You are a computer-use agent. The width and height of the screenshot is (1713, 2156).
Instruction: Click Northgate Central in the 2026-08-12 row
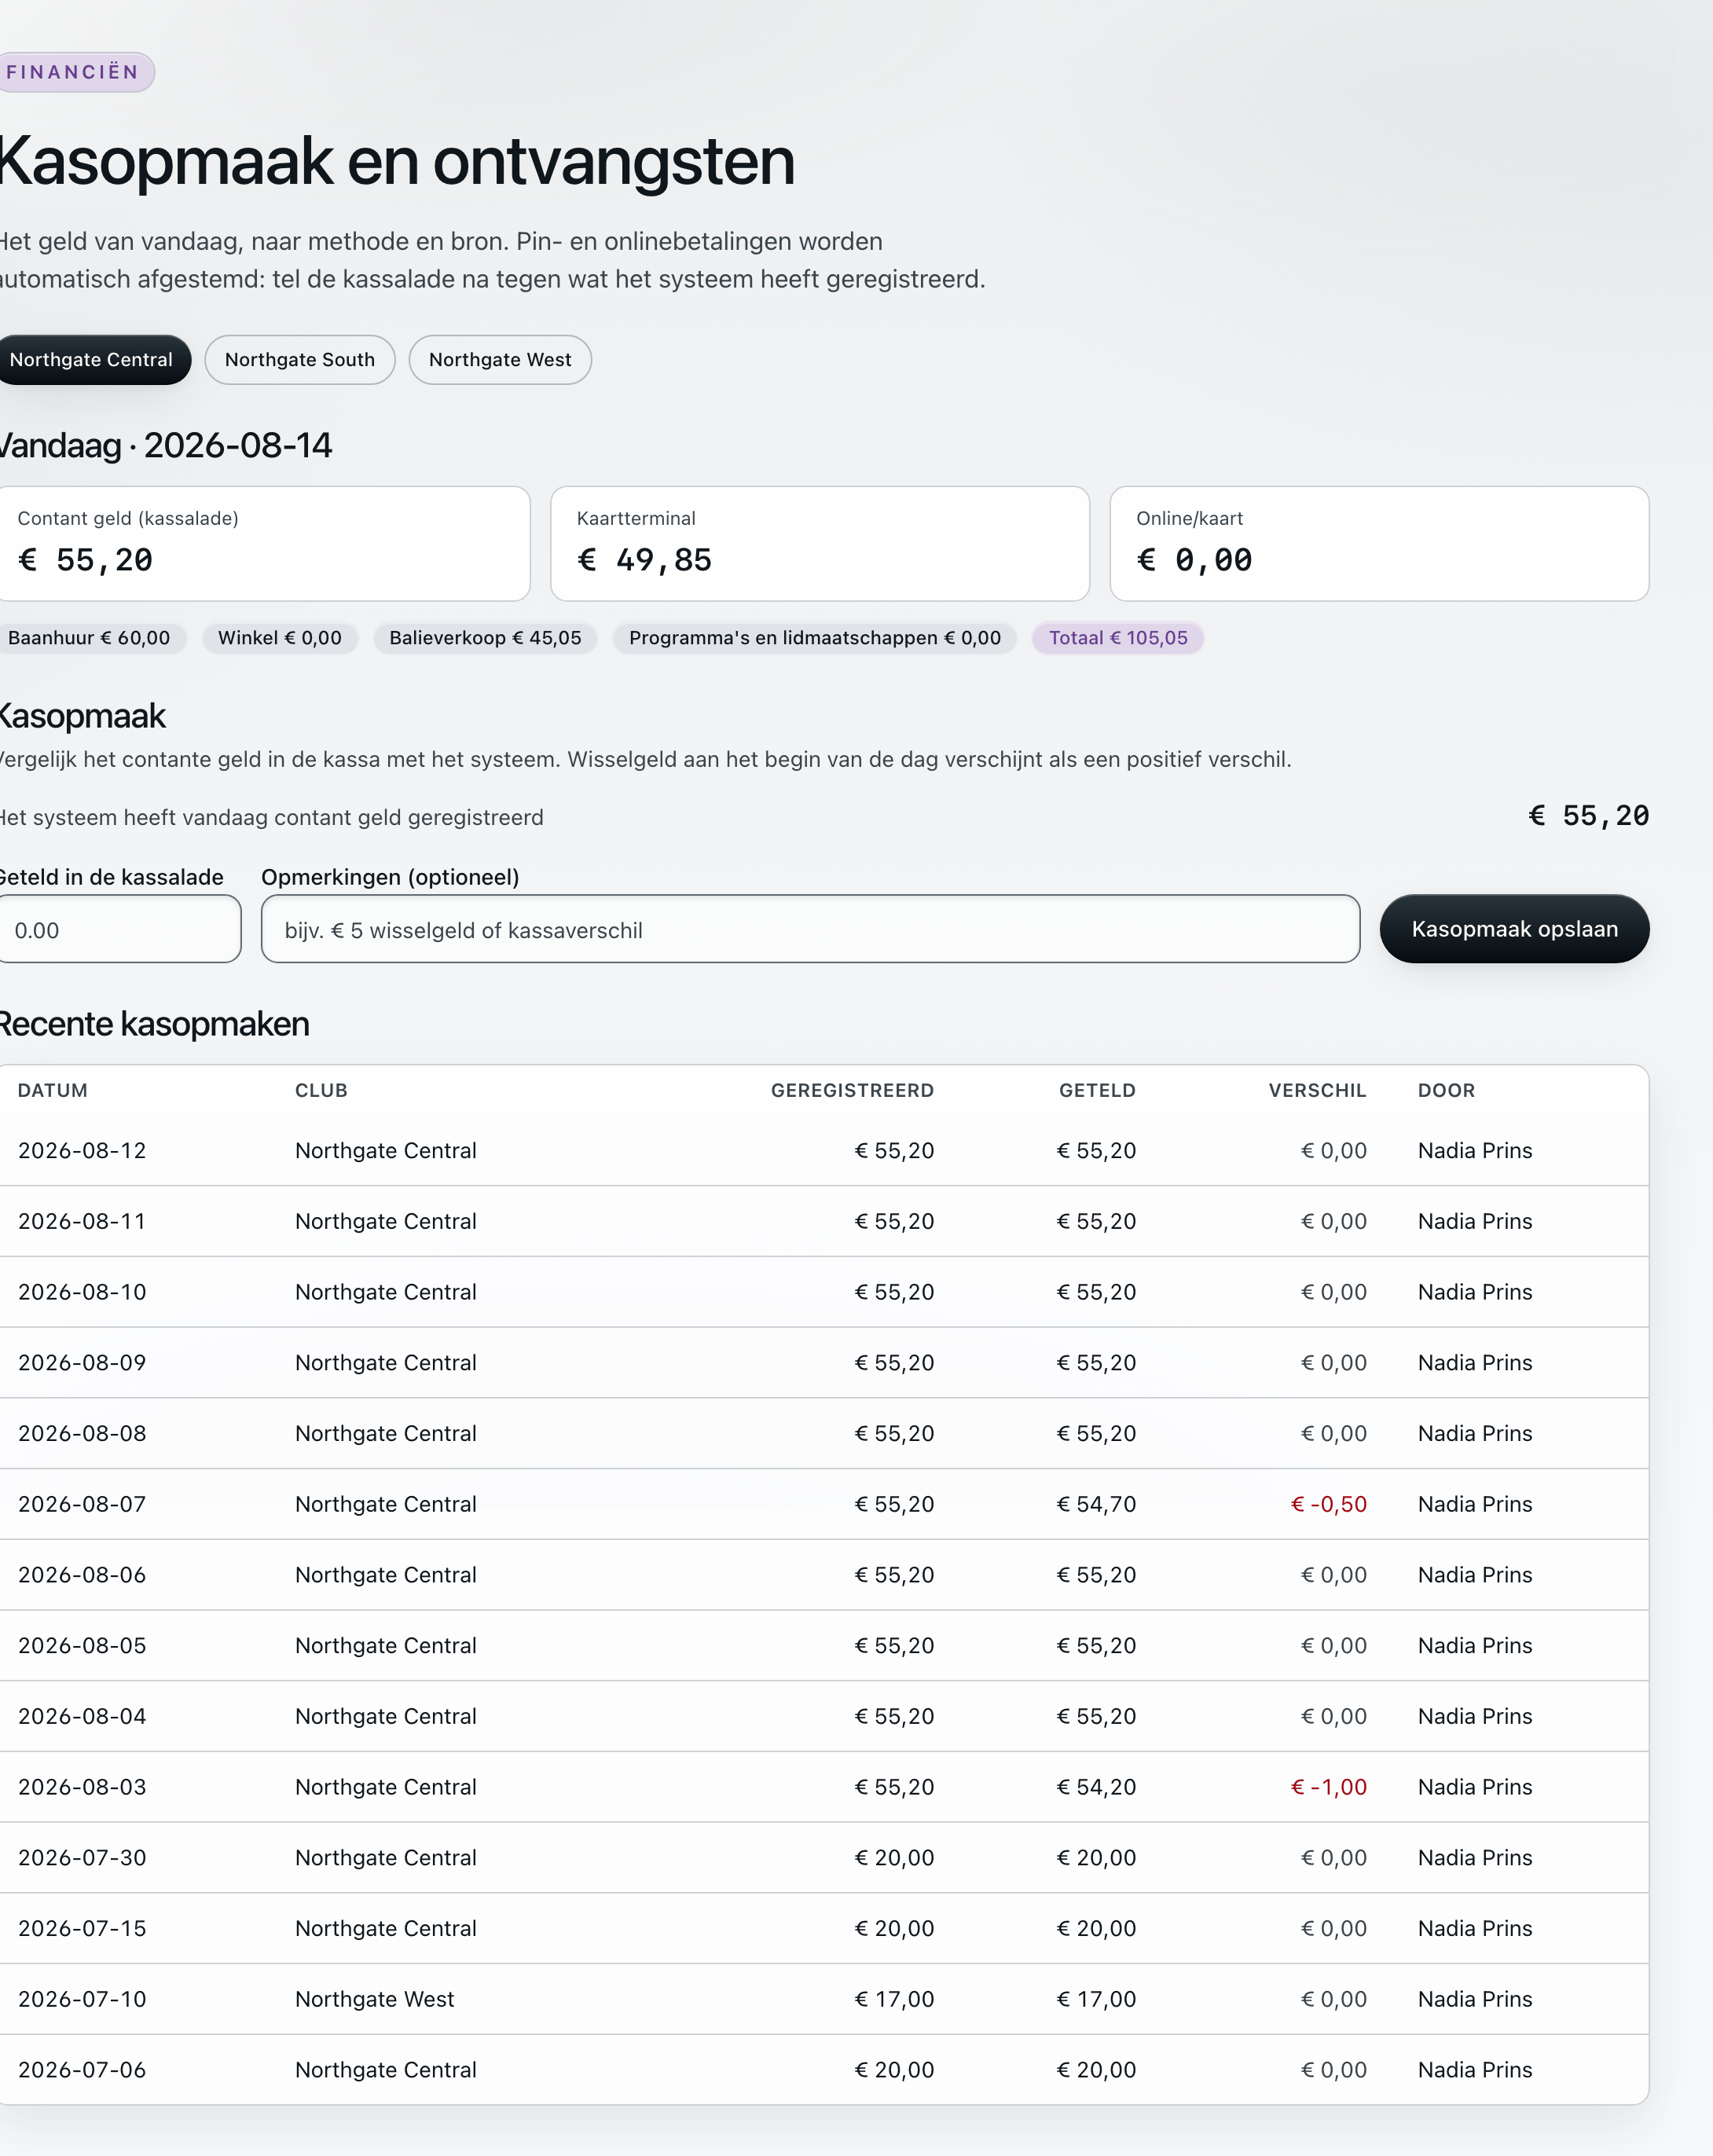pos(386,1151)
